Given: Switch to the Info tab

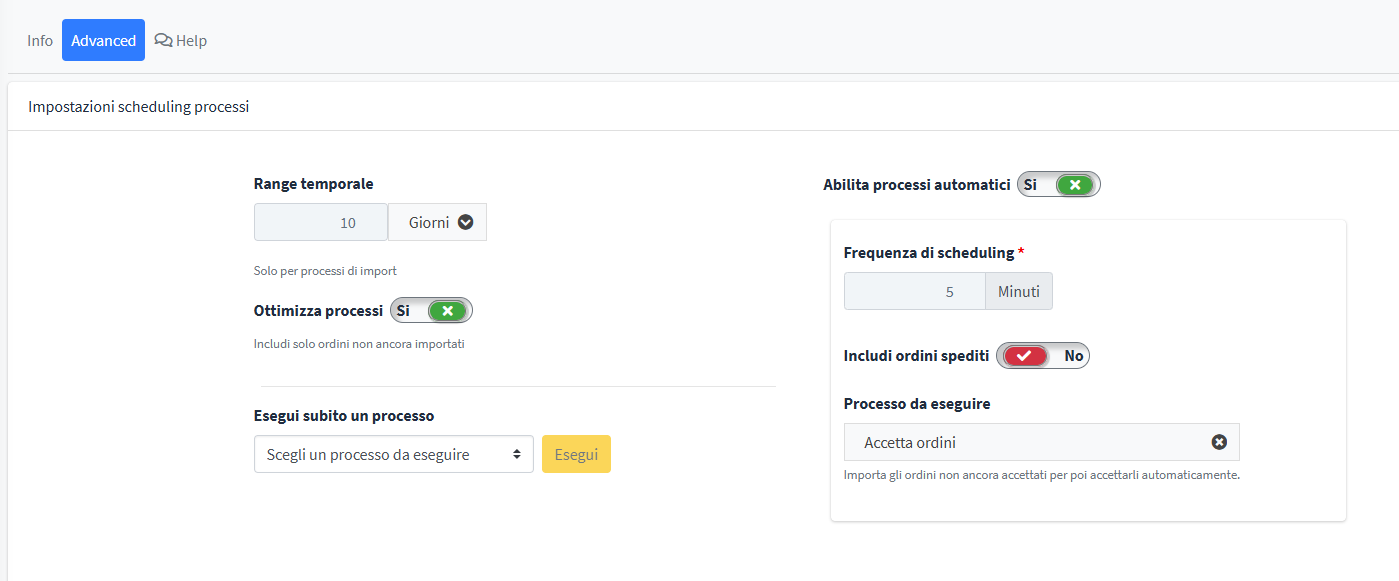Looking at the screenshot, I should [x=40, y=40].
